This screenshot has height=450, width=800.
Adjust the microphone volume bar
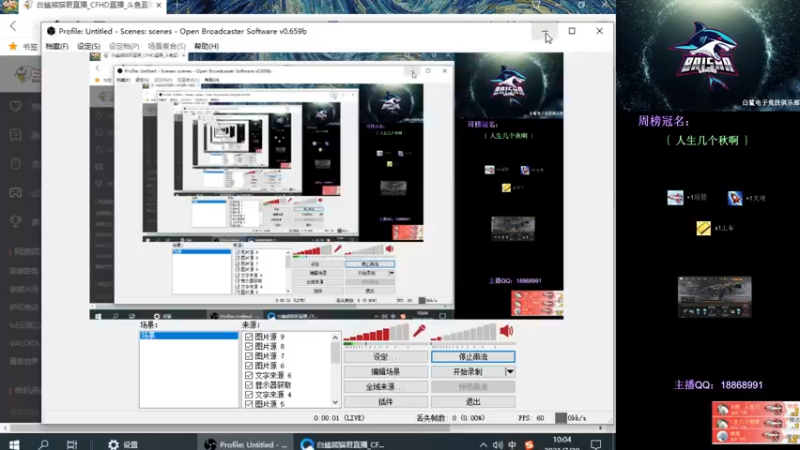pyautogui.click(x=376, y=333)
